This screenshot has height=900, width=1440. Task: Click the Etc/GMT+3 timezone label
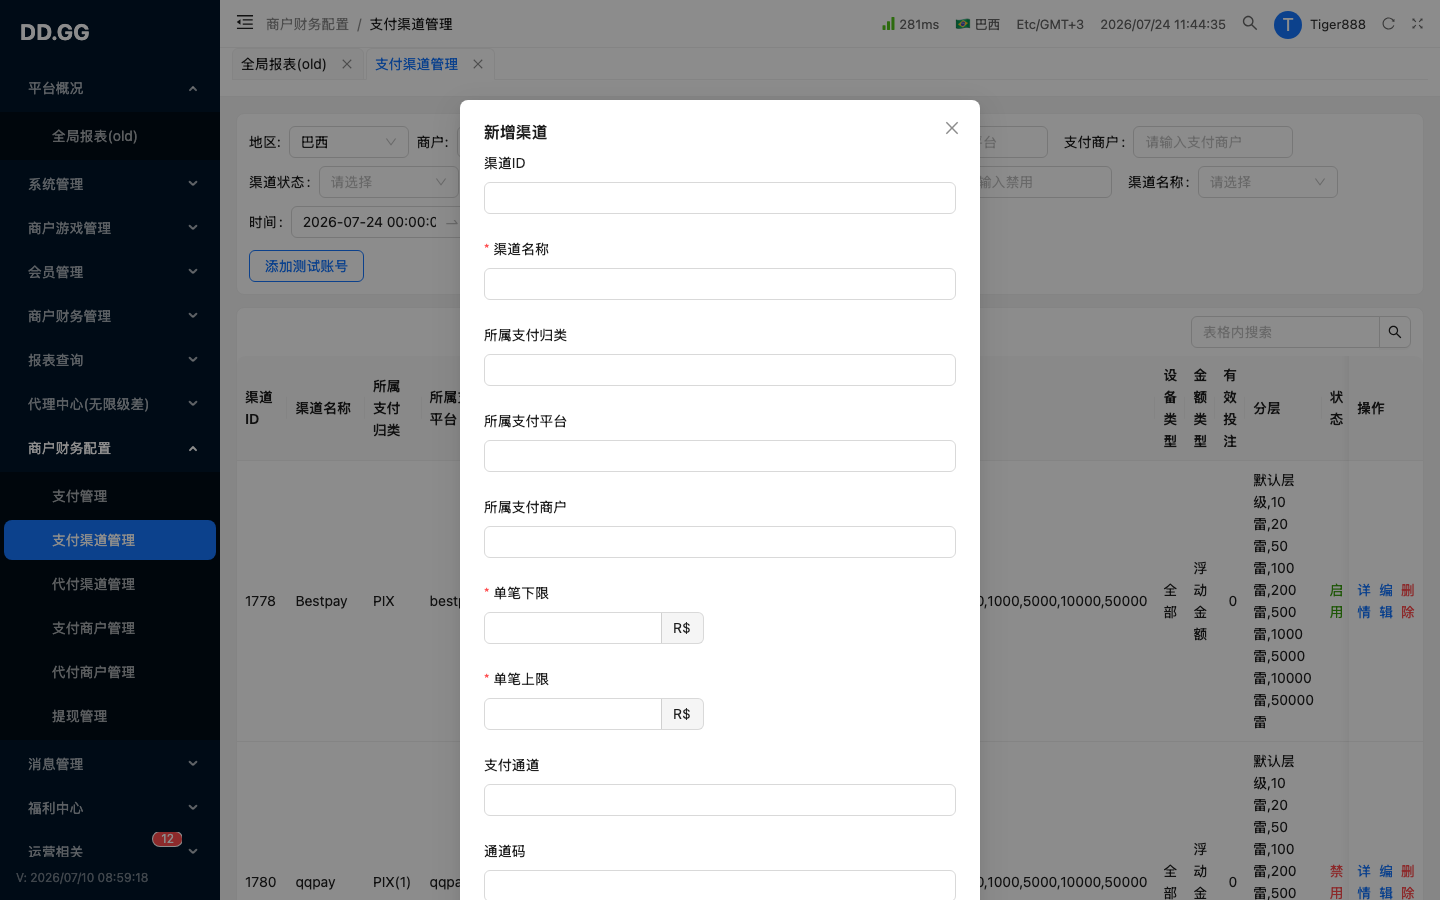click(1050, 24)
